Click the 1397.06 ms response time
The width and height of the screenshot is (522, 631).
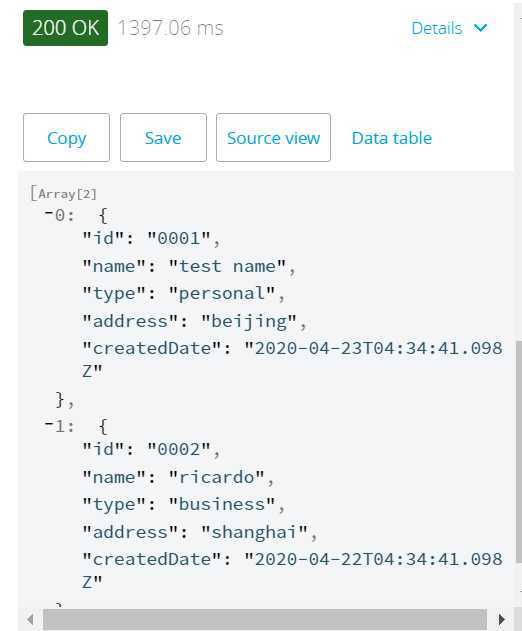click(x=170, y=28)
